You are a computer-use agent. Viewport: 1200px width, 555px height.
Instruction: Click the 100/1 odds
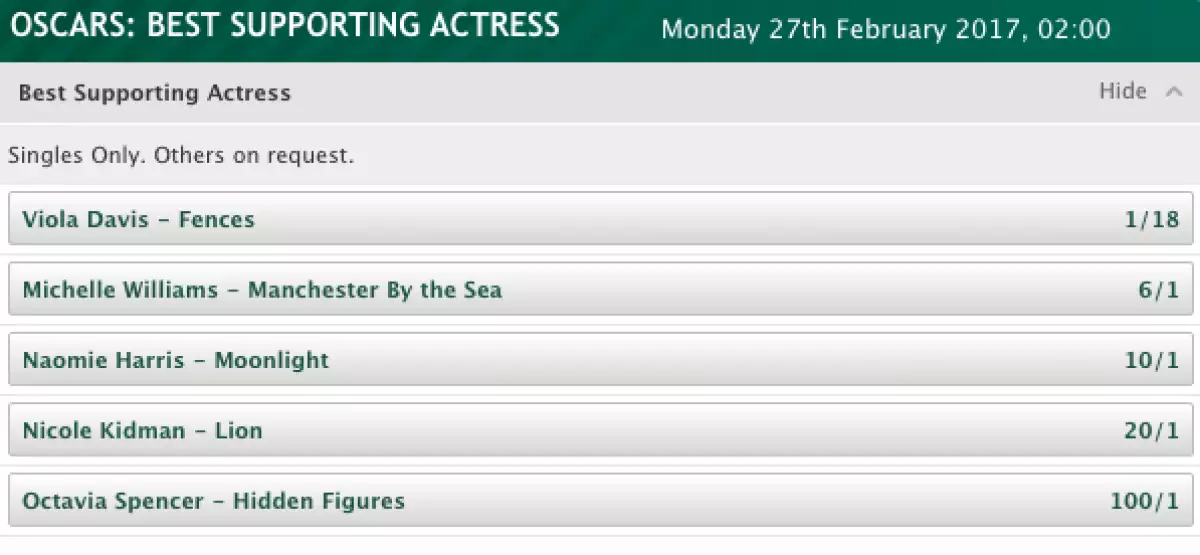[1145, 501]
